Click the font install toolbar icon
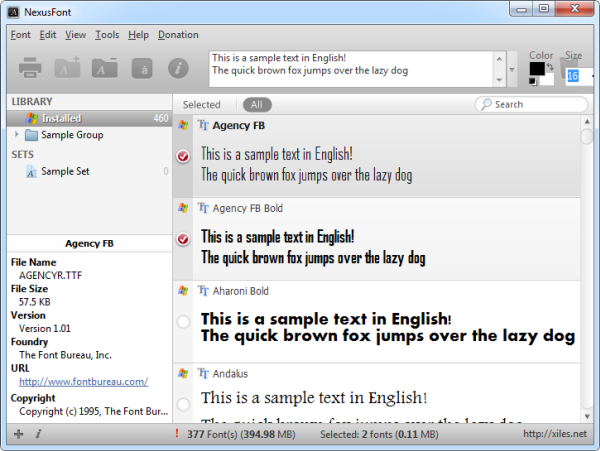This screenshot has height=451, width=600. click(x=142, y=69)
